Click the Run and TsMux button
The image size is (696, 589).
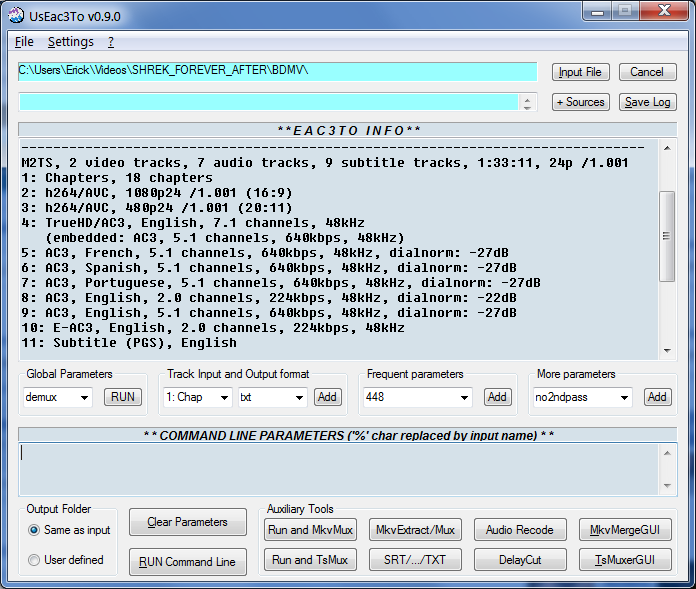coord(310,560)
